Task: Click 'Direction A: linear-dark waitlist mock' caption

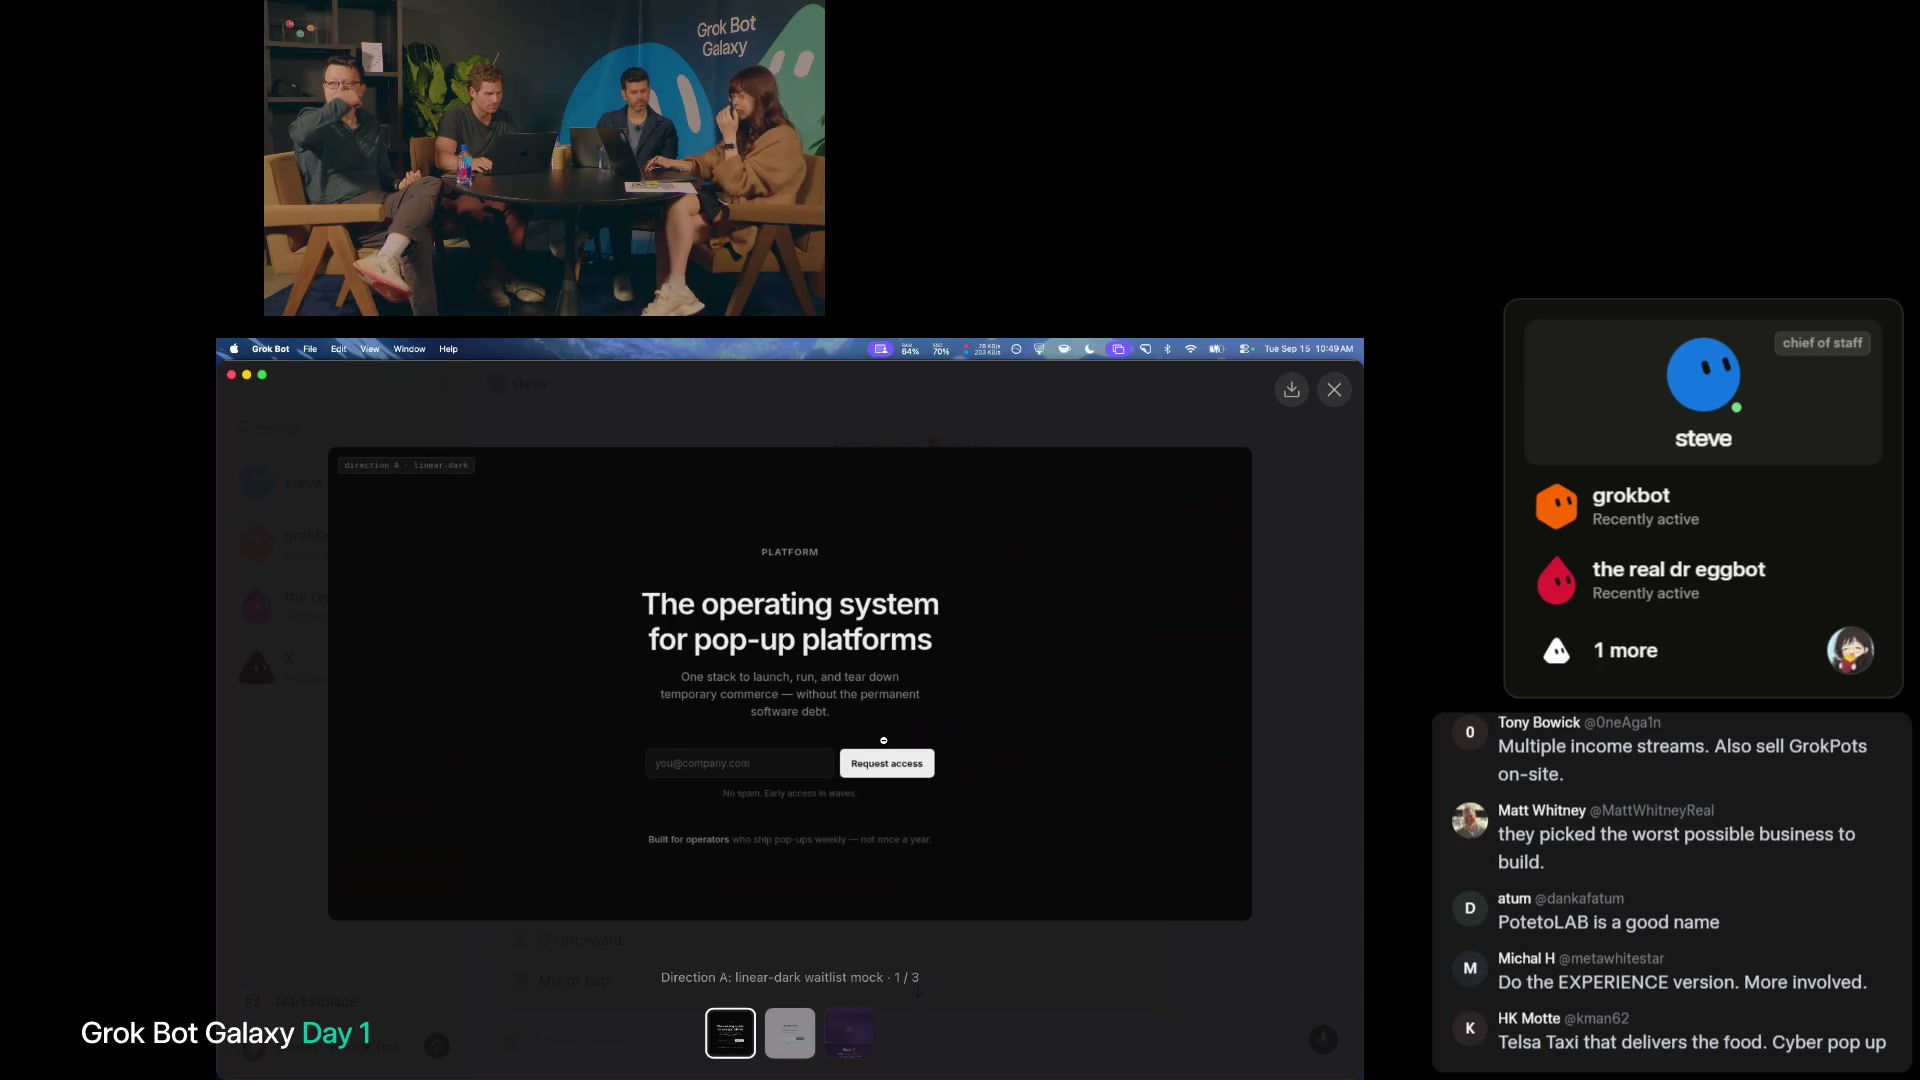Action: (772, 977)
